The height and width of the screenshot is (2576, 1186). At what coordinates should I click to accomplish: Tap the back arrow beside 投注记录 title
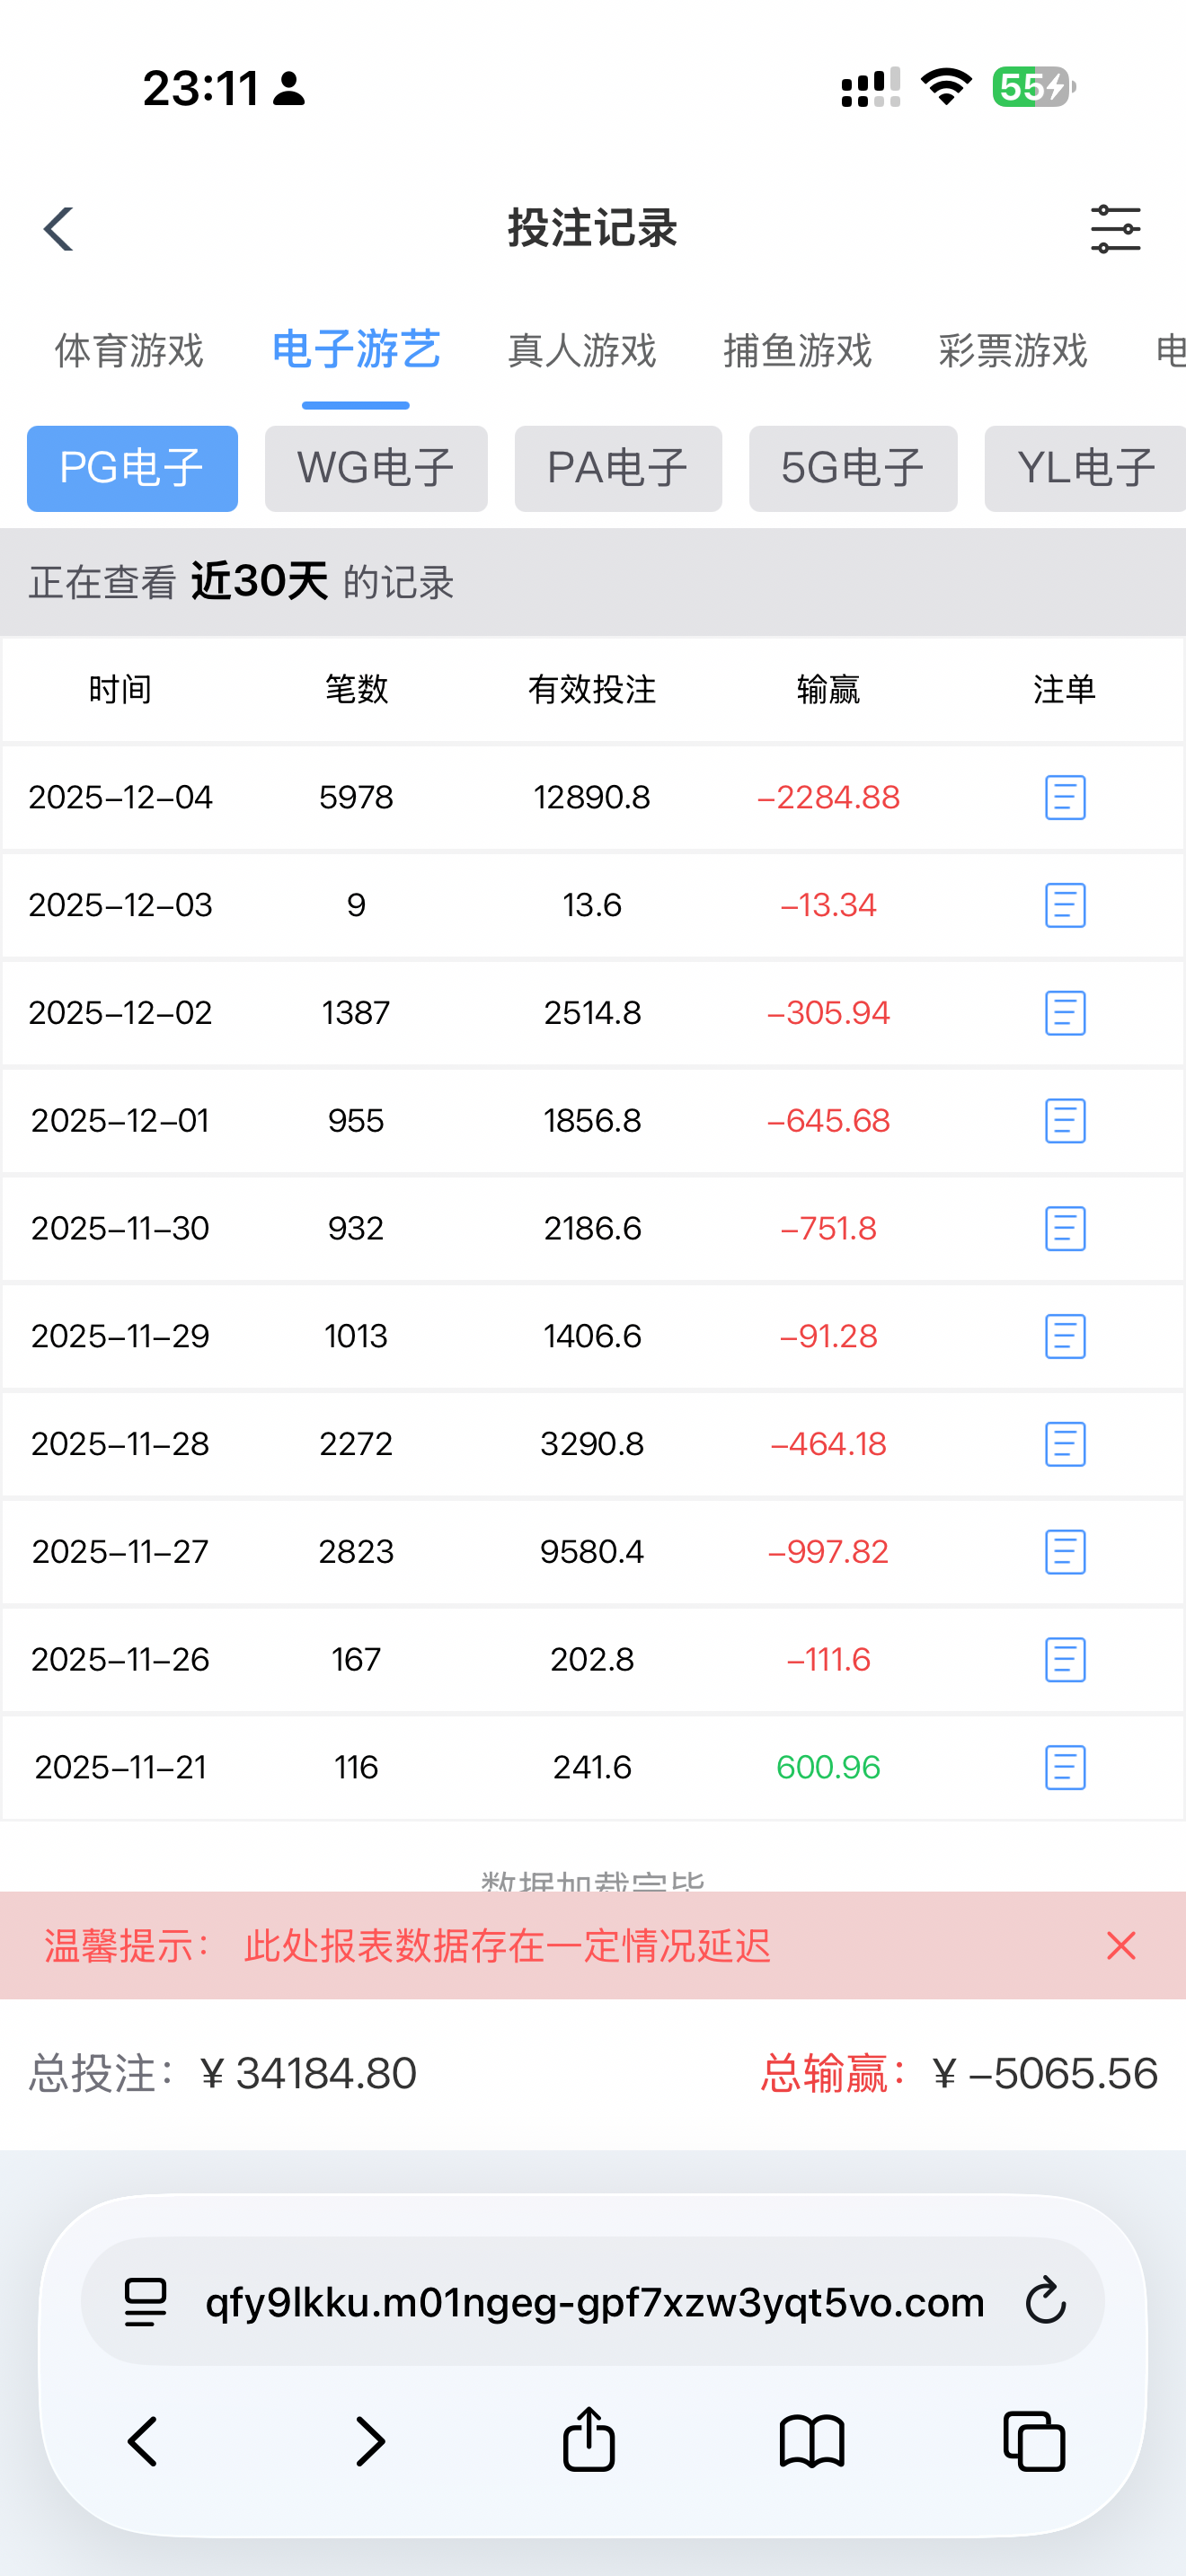[59, 229]
